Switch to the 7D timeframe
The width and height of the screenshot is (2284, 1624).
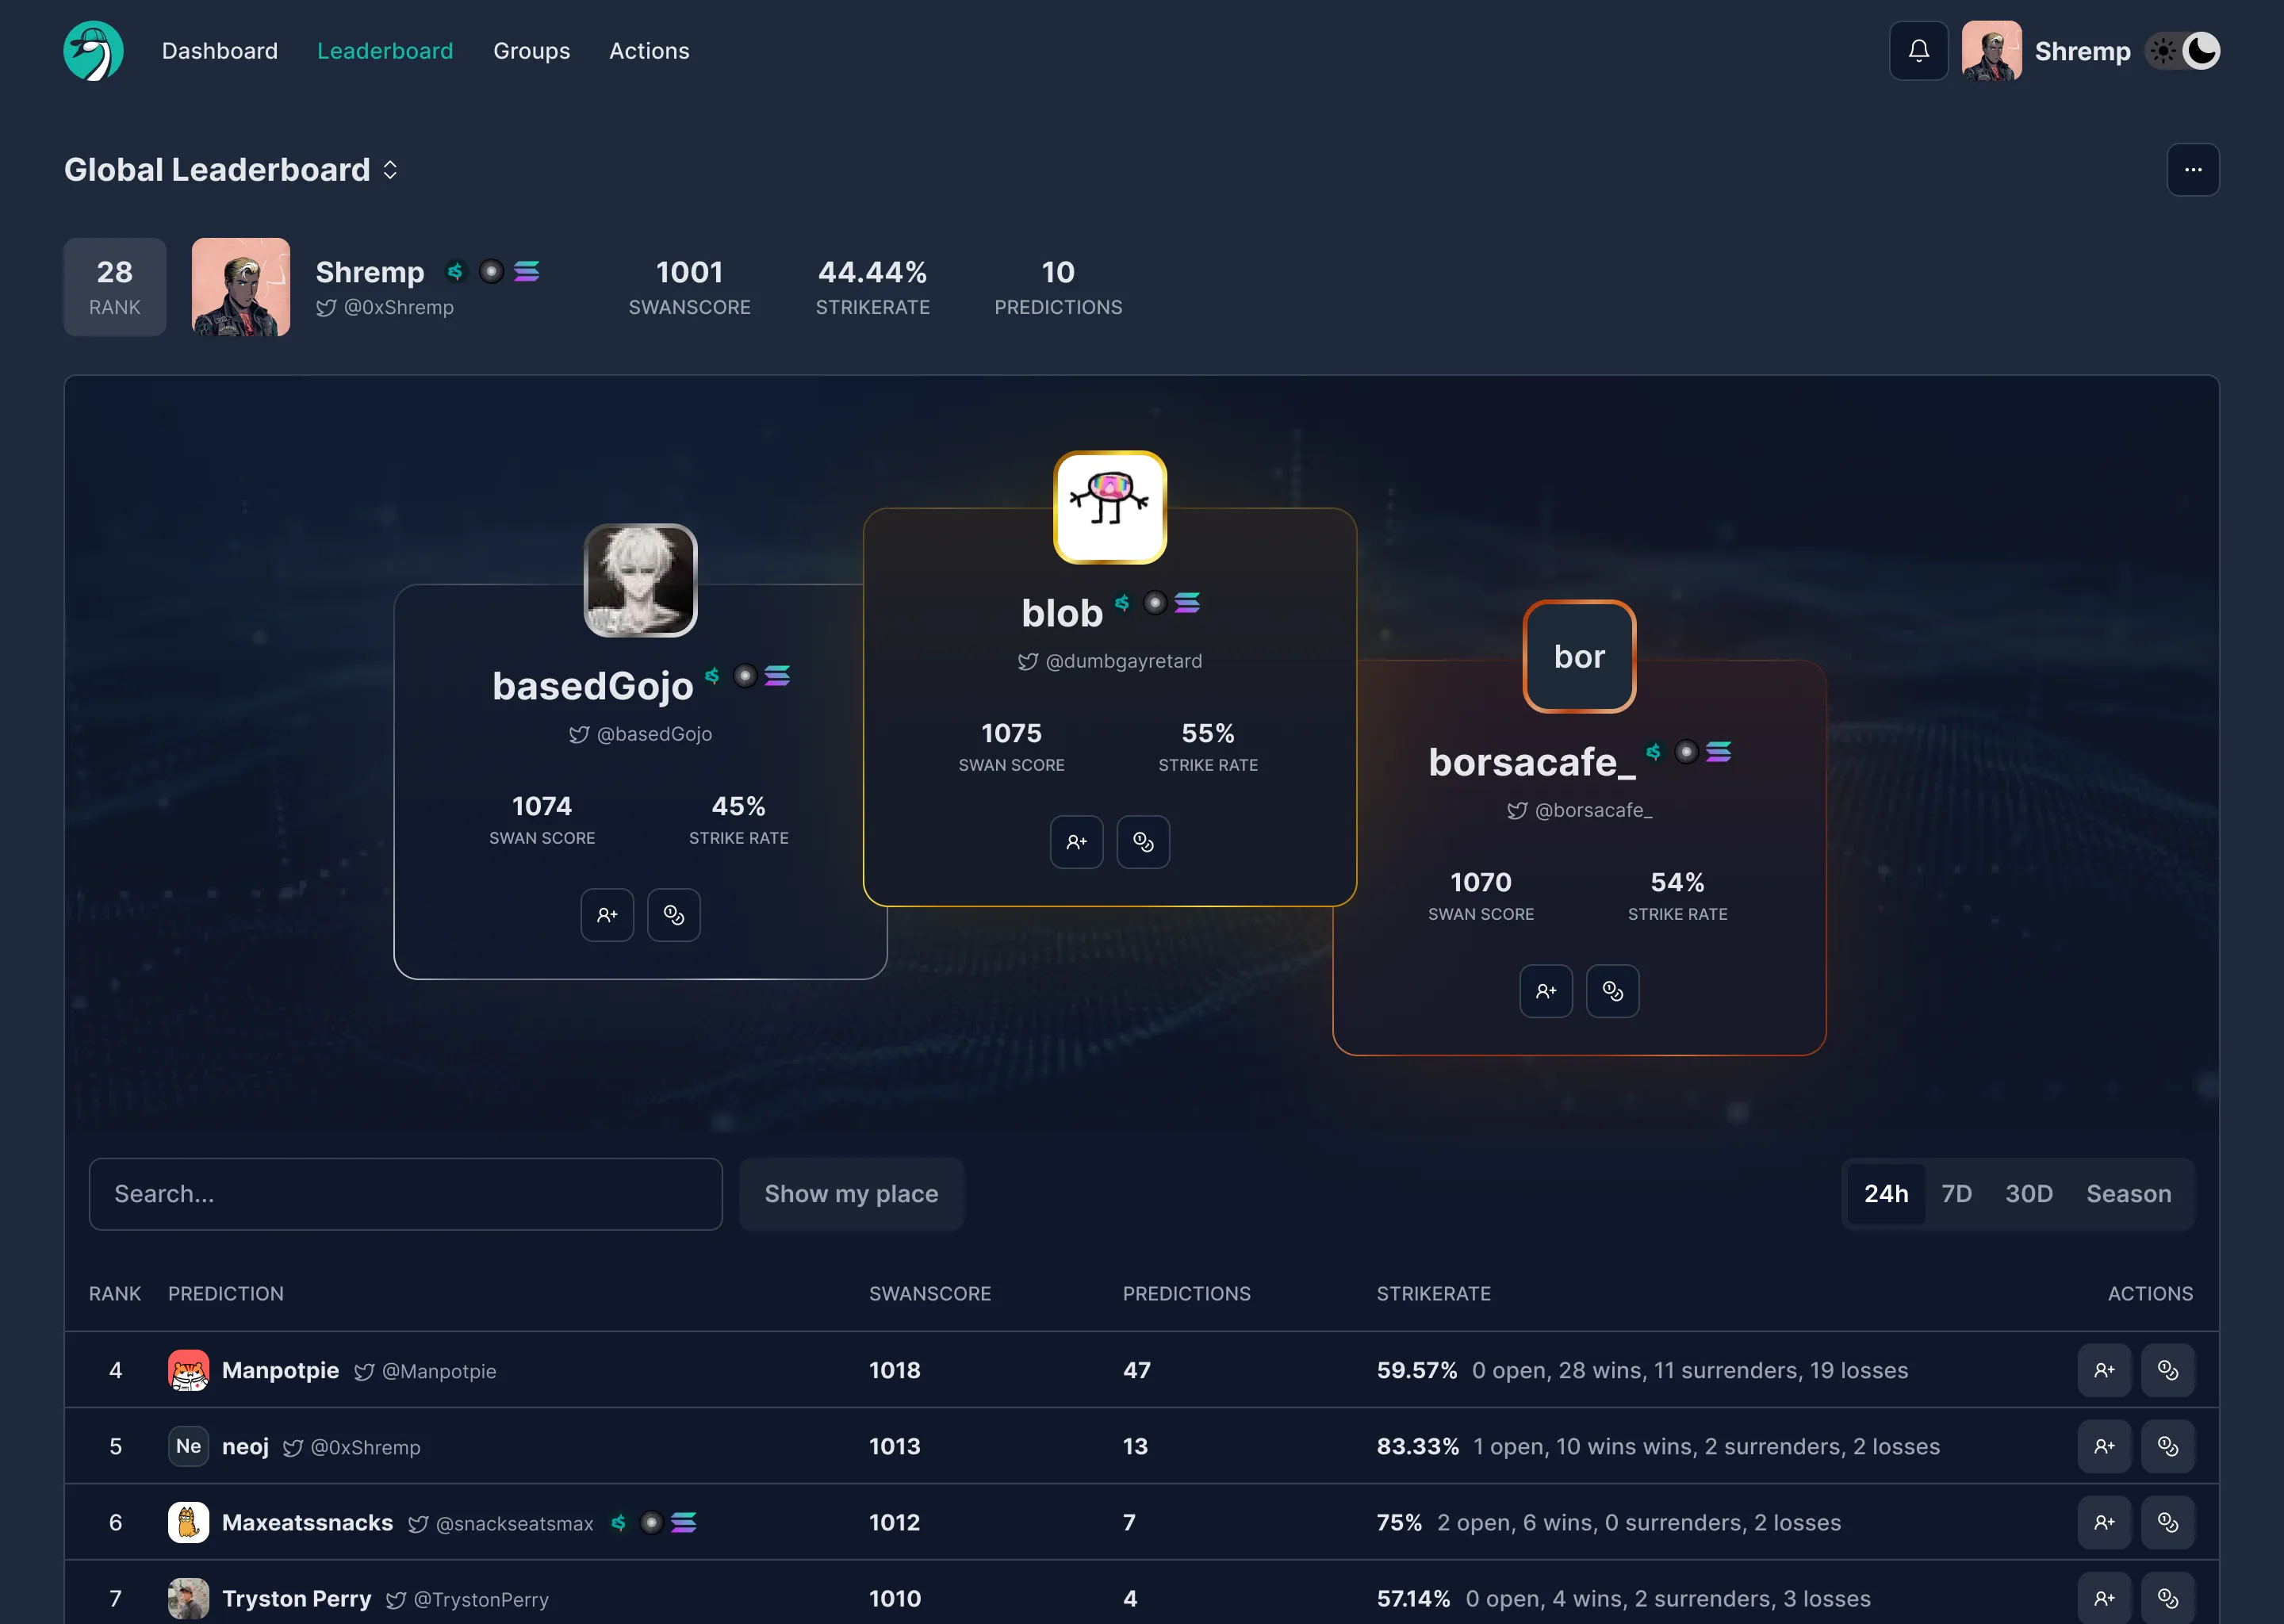(x=1957, y=1193)
